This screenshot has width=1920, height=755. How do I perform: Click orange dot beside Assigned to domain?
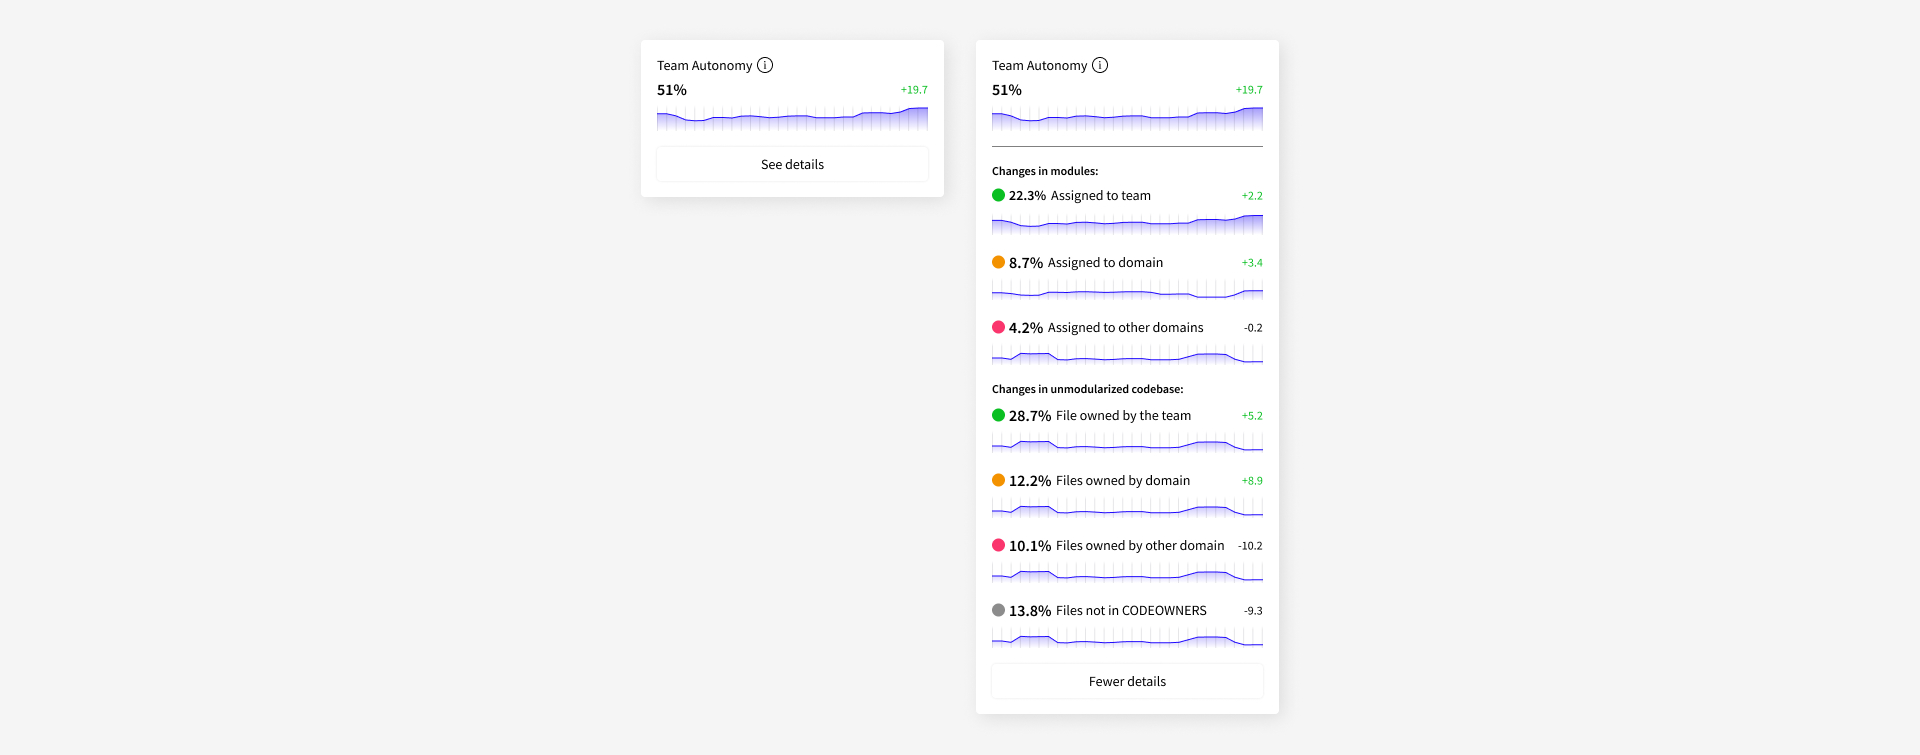coord(998,262)
